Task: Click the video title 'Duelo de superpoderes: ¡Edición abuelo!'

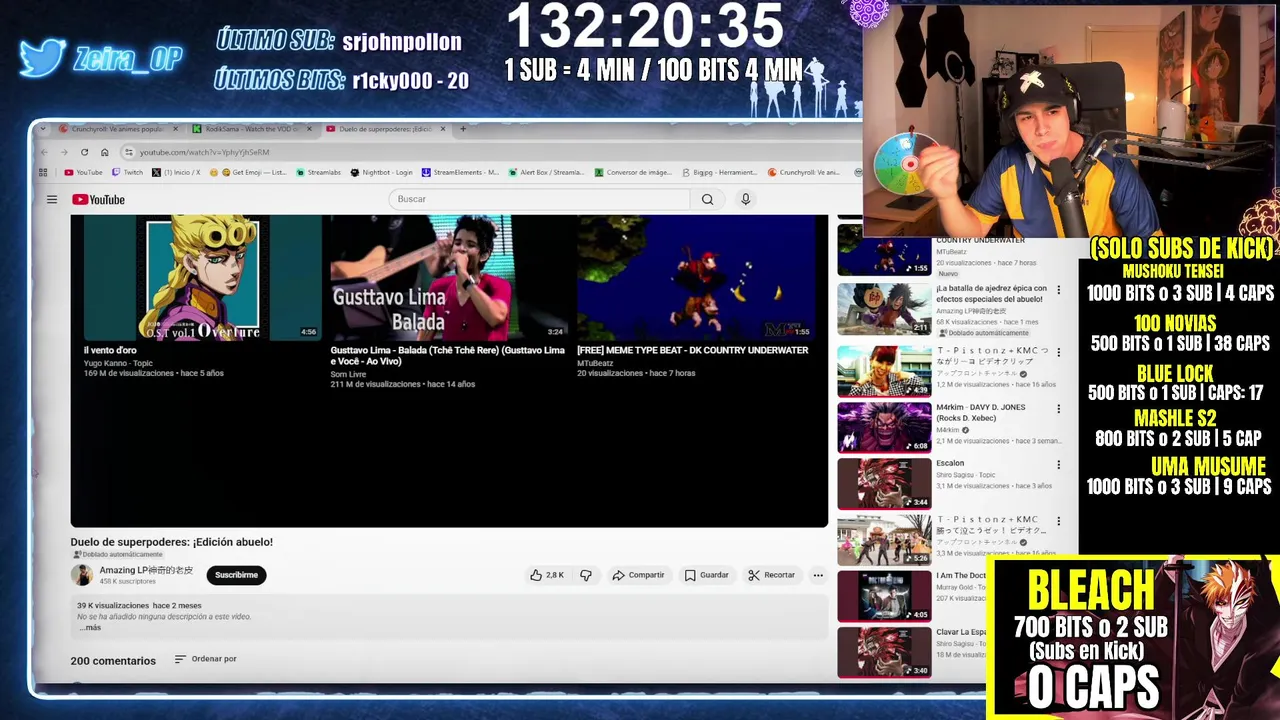Action: (171, 542)
